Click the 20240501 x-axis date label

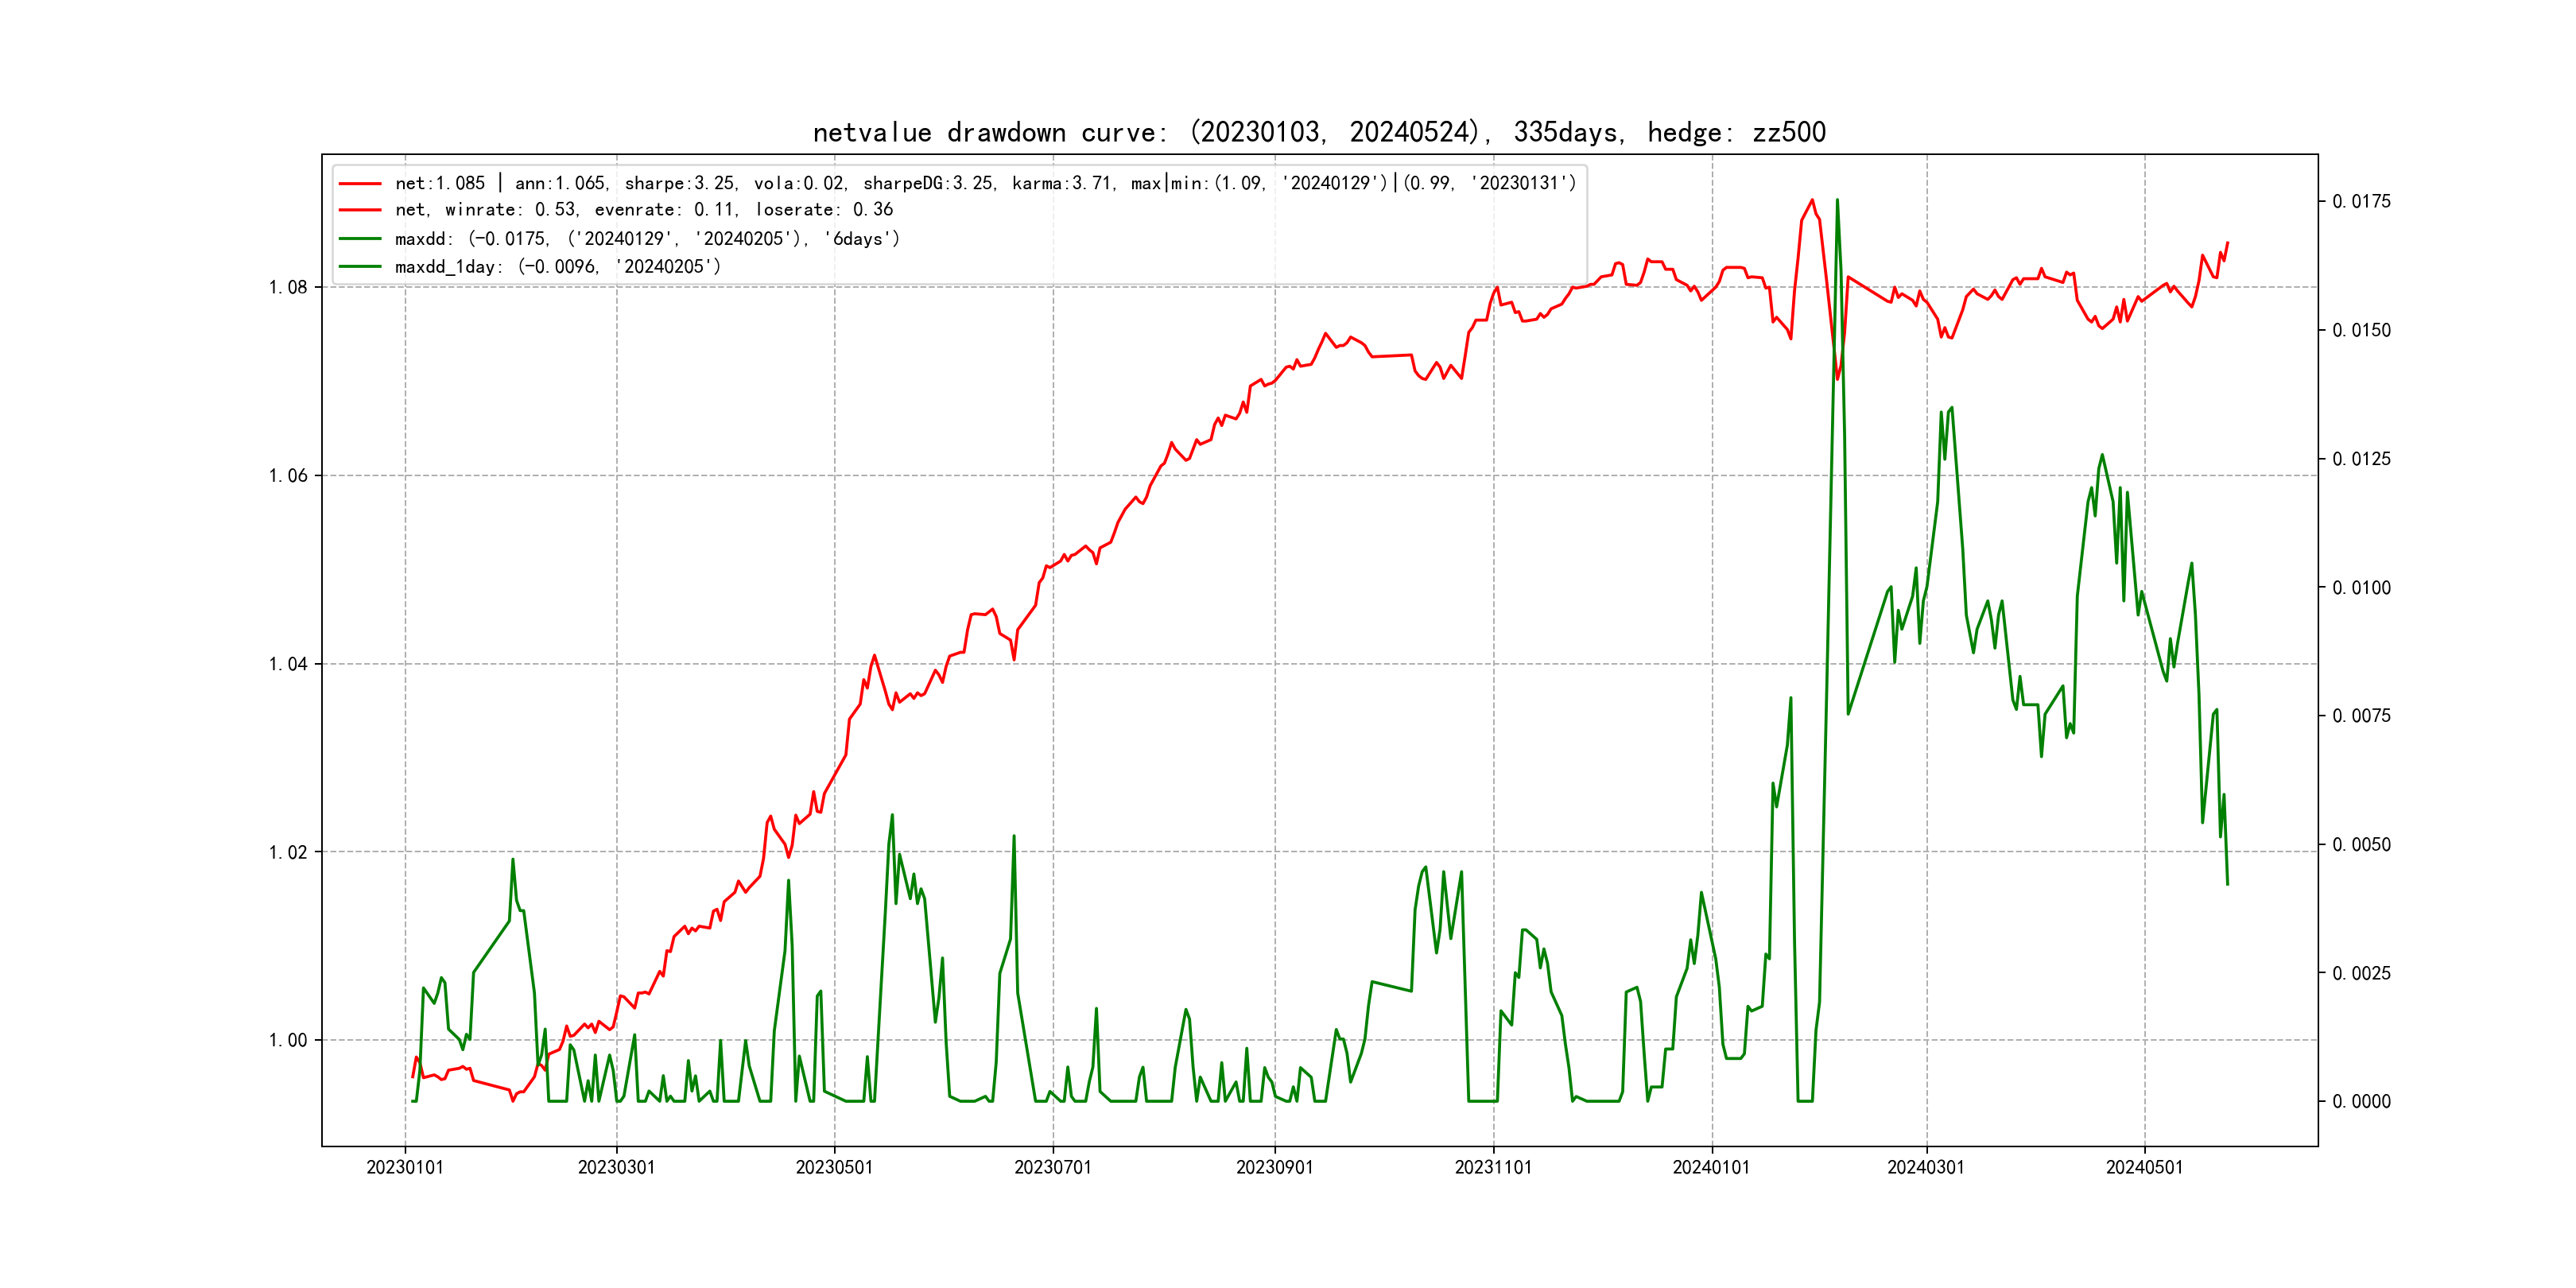2144,1167
